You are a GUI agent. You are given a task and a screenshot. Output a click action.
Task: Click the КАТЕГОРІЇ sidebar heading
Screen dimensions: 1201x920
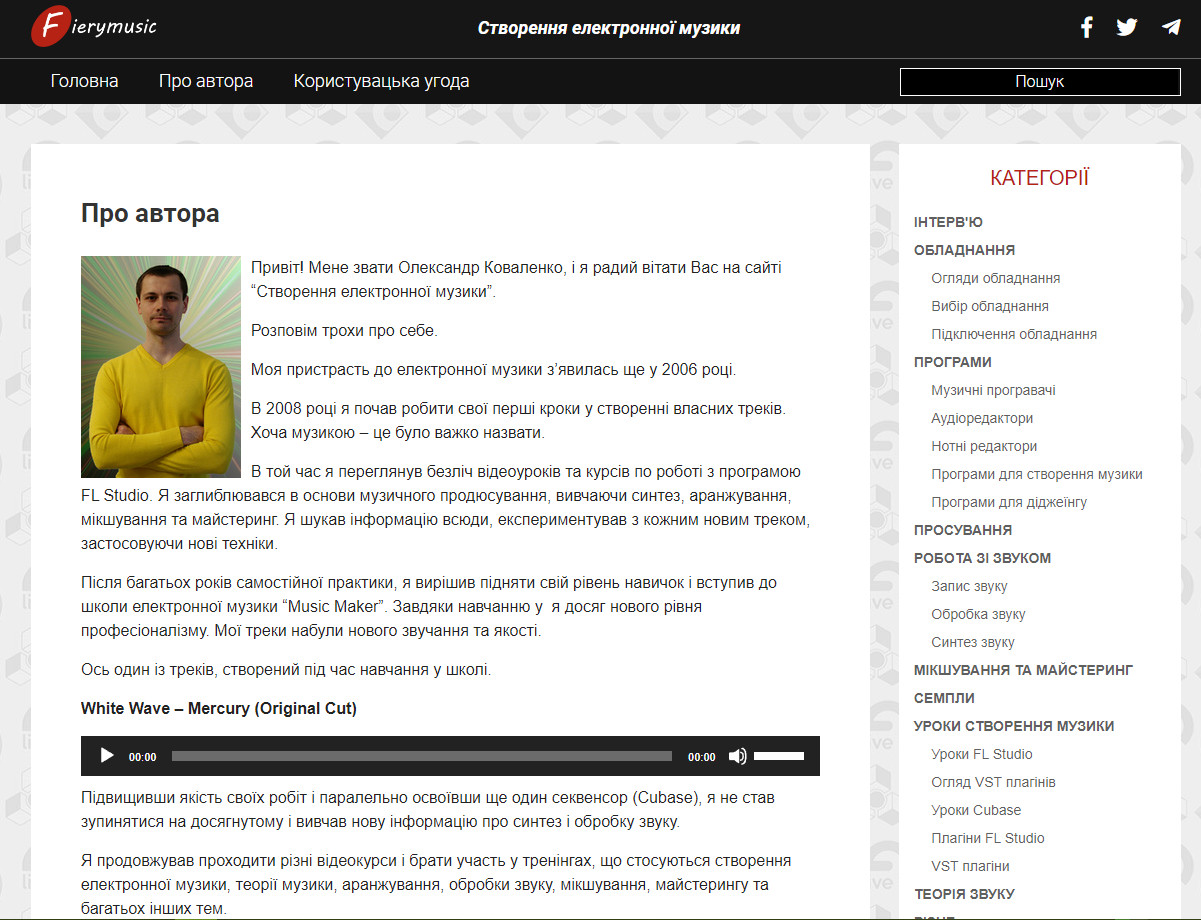click(1040, 178)
